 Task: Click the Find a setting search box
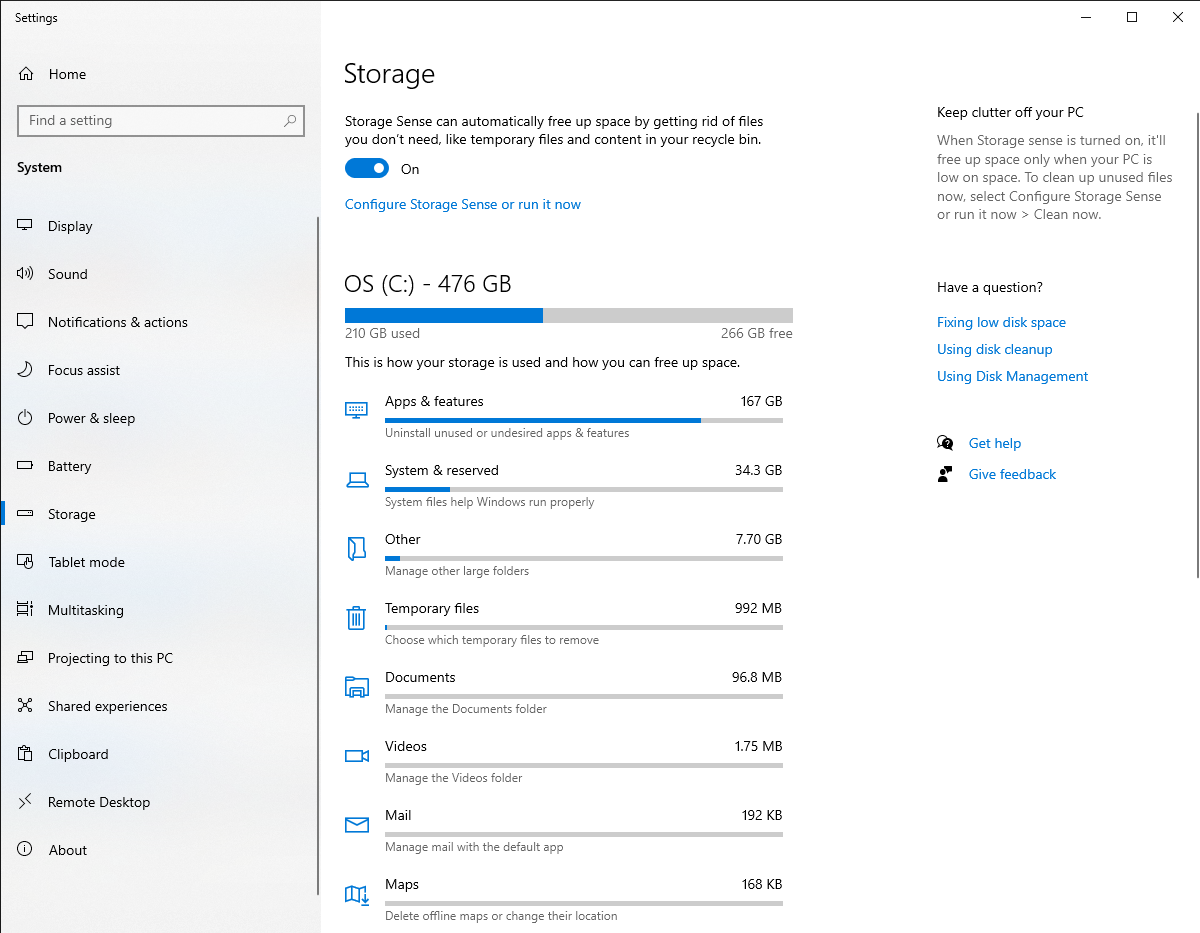161,121
